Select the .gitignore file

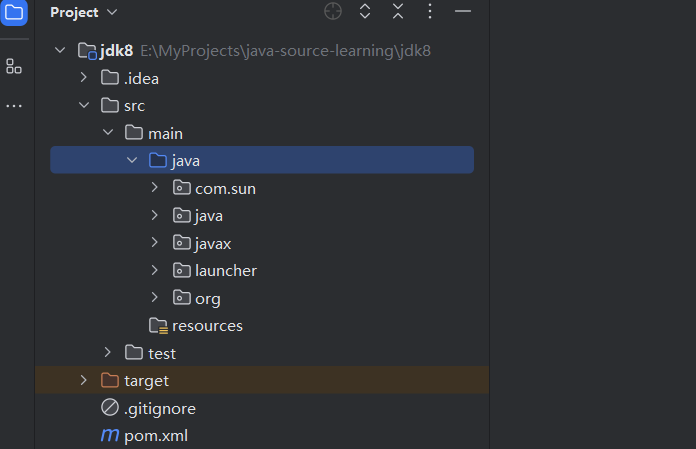click(159, 408)
